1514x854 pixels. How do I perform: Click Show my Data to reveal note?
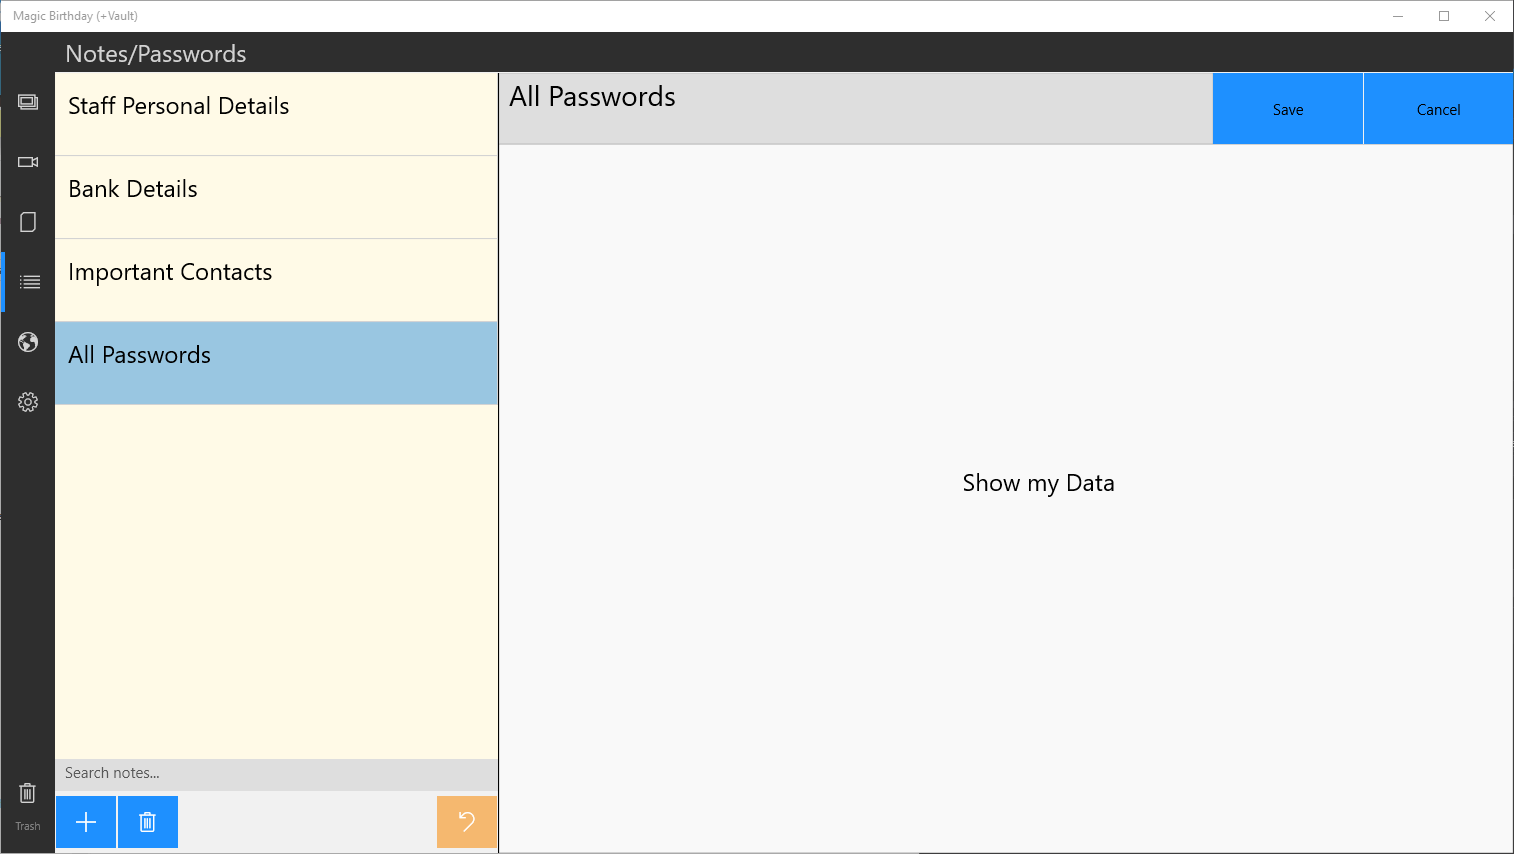[1038, 484]
